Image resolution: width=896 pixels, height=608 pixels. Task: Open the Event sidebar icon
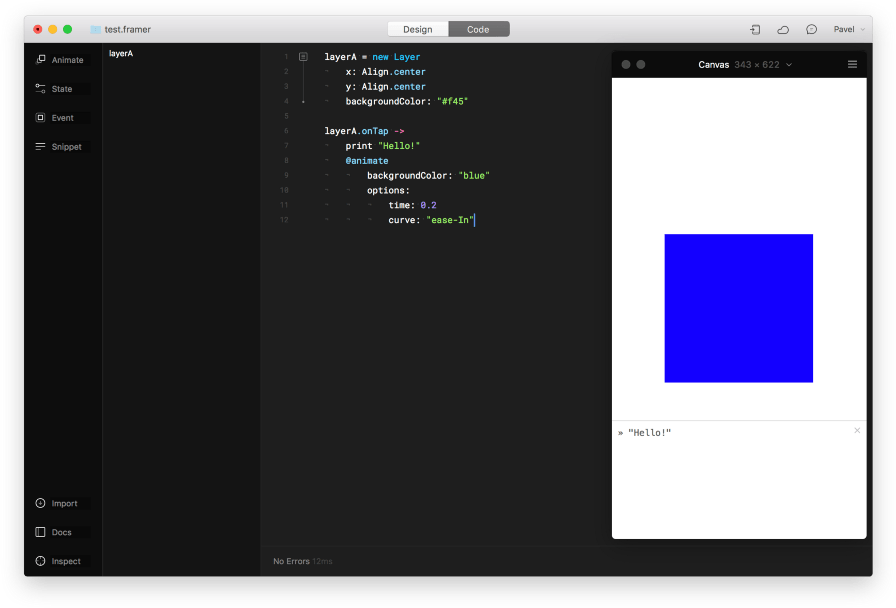[x=41, y=118]
